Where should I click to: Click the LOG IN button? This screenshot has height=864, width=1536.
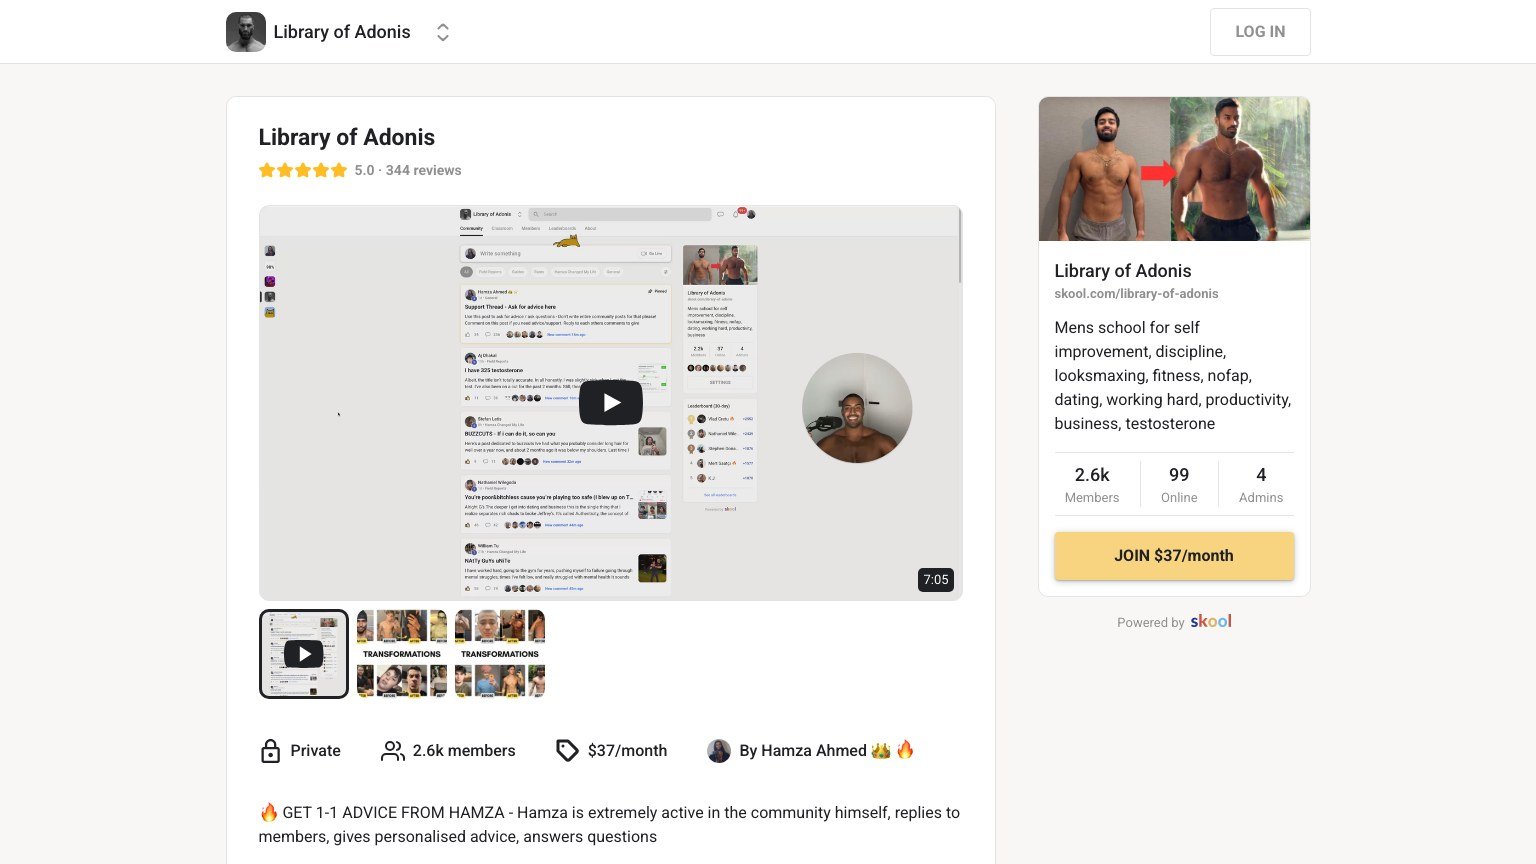pos(1260,32)
